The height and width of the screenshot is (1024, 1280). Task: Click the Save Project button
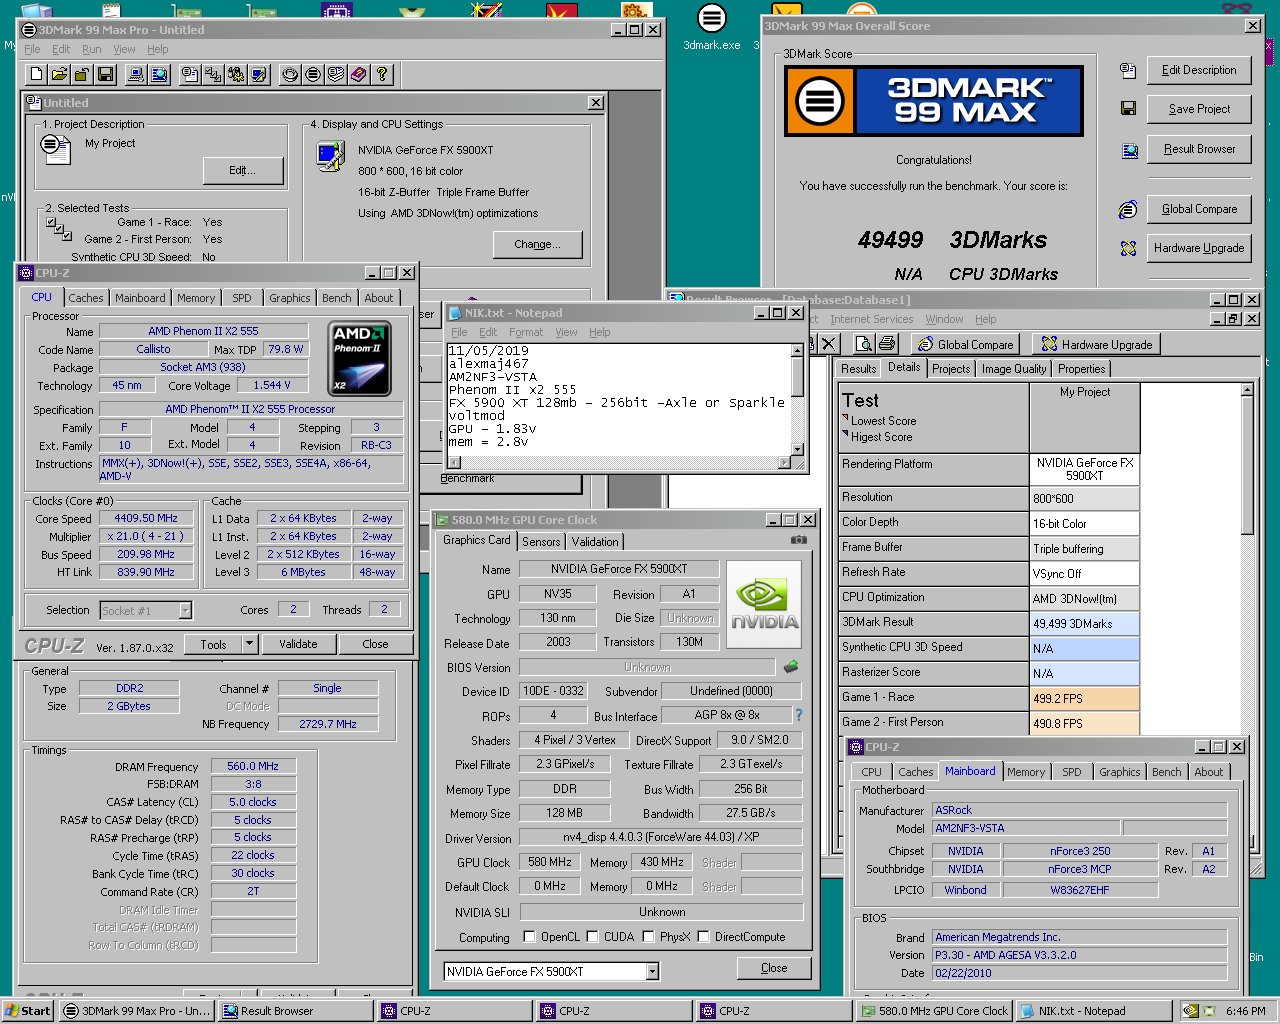pos(1199,109)
